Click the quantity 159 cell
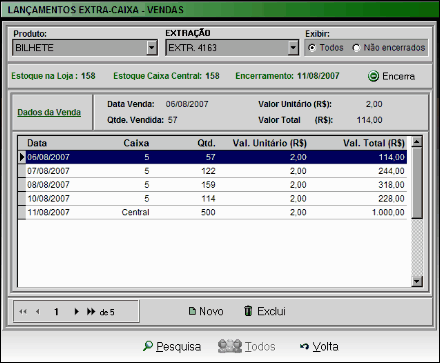 coord(208,185)
